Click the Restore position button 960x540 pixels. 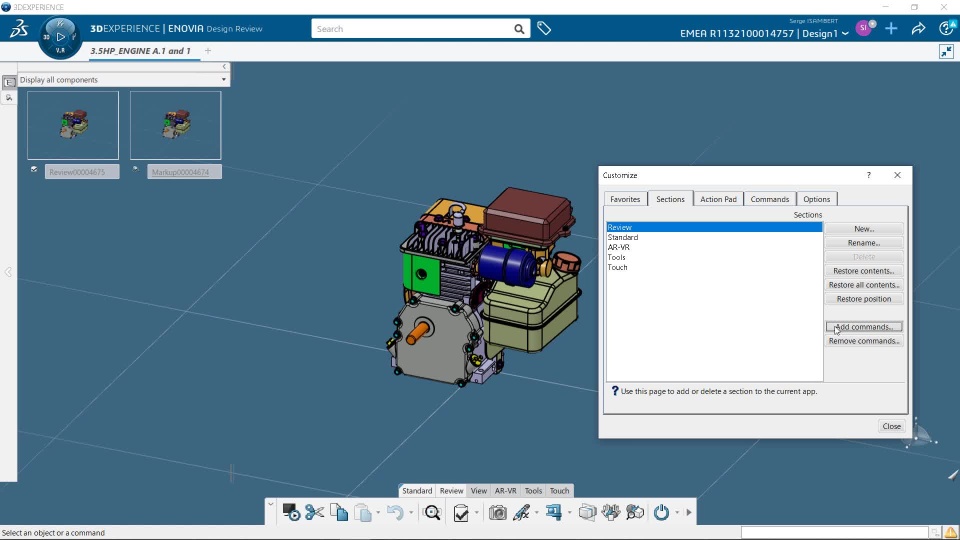tap(864, 299)
